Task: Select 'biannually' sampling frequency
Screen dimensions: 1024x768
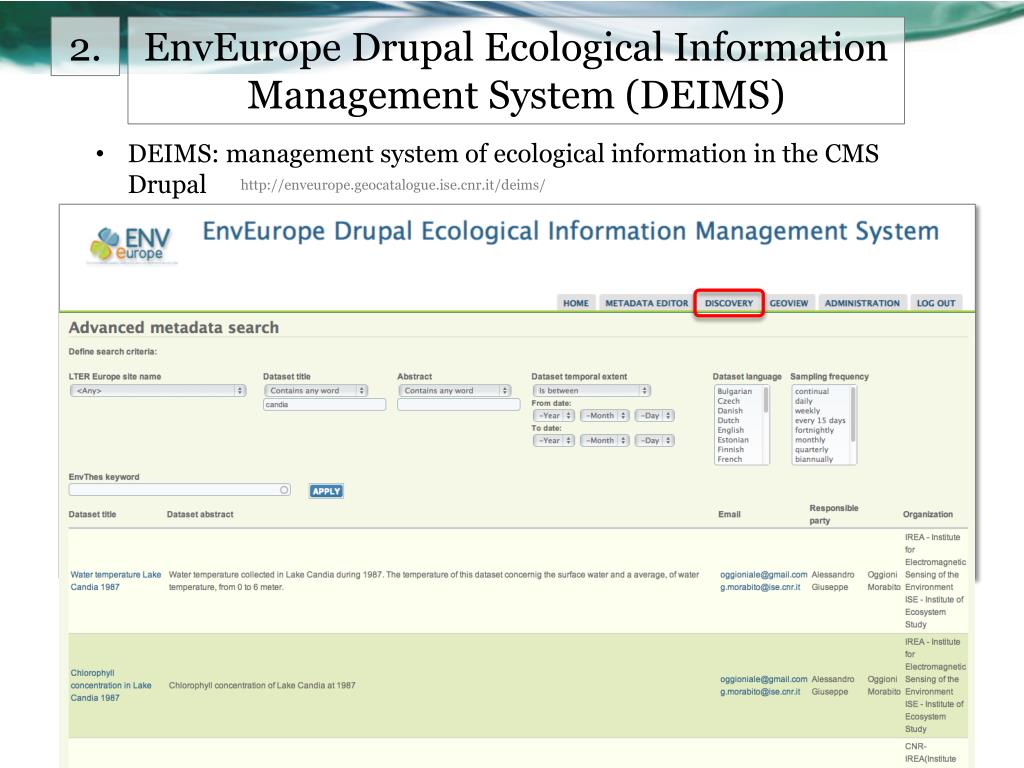Action: 814,459
